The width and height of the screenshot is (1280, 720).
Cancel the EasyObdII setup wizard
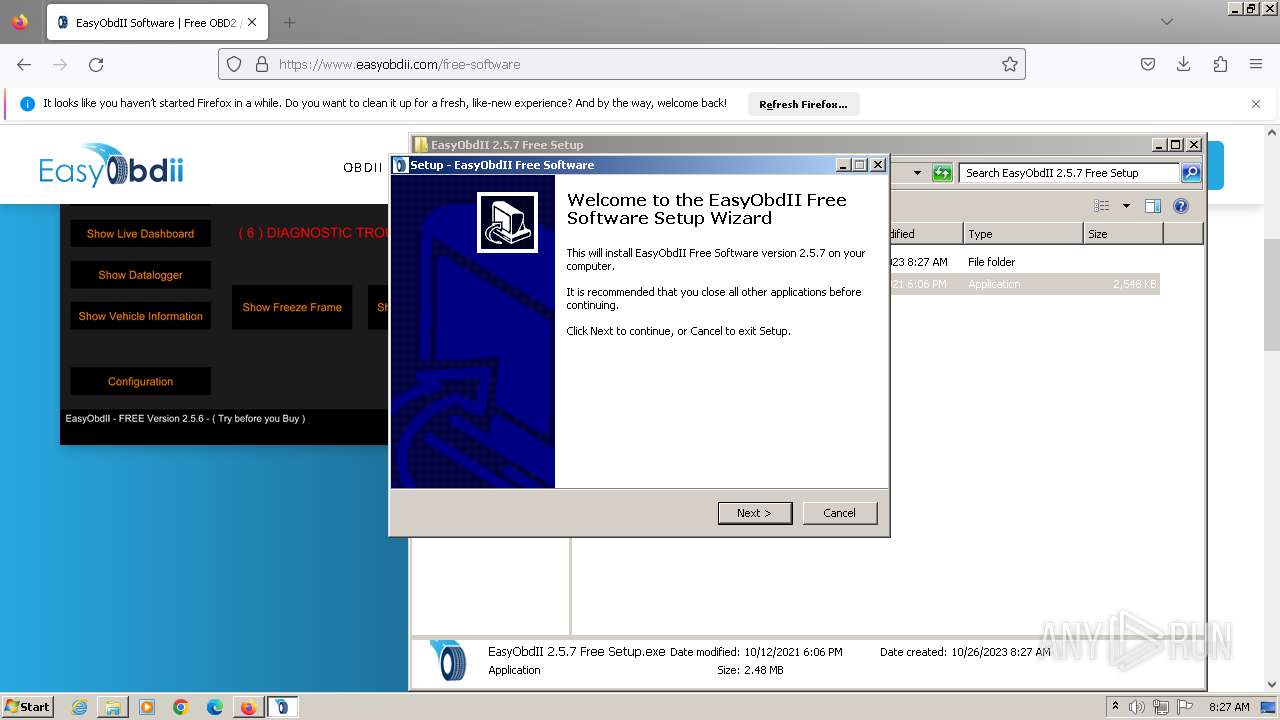(839, 513)
